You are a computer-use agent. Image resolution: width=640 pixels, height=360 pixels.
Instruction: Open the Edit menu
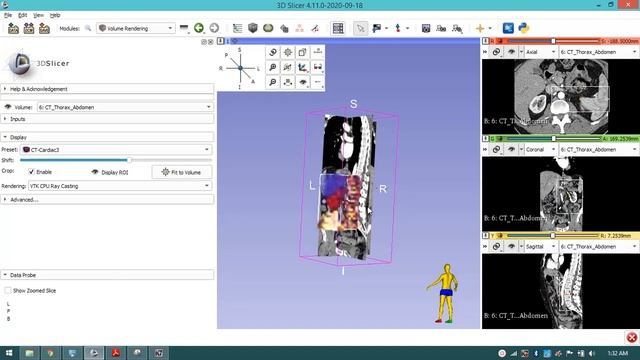[22, 15]
